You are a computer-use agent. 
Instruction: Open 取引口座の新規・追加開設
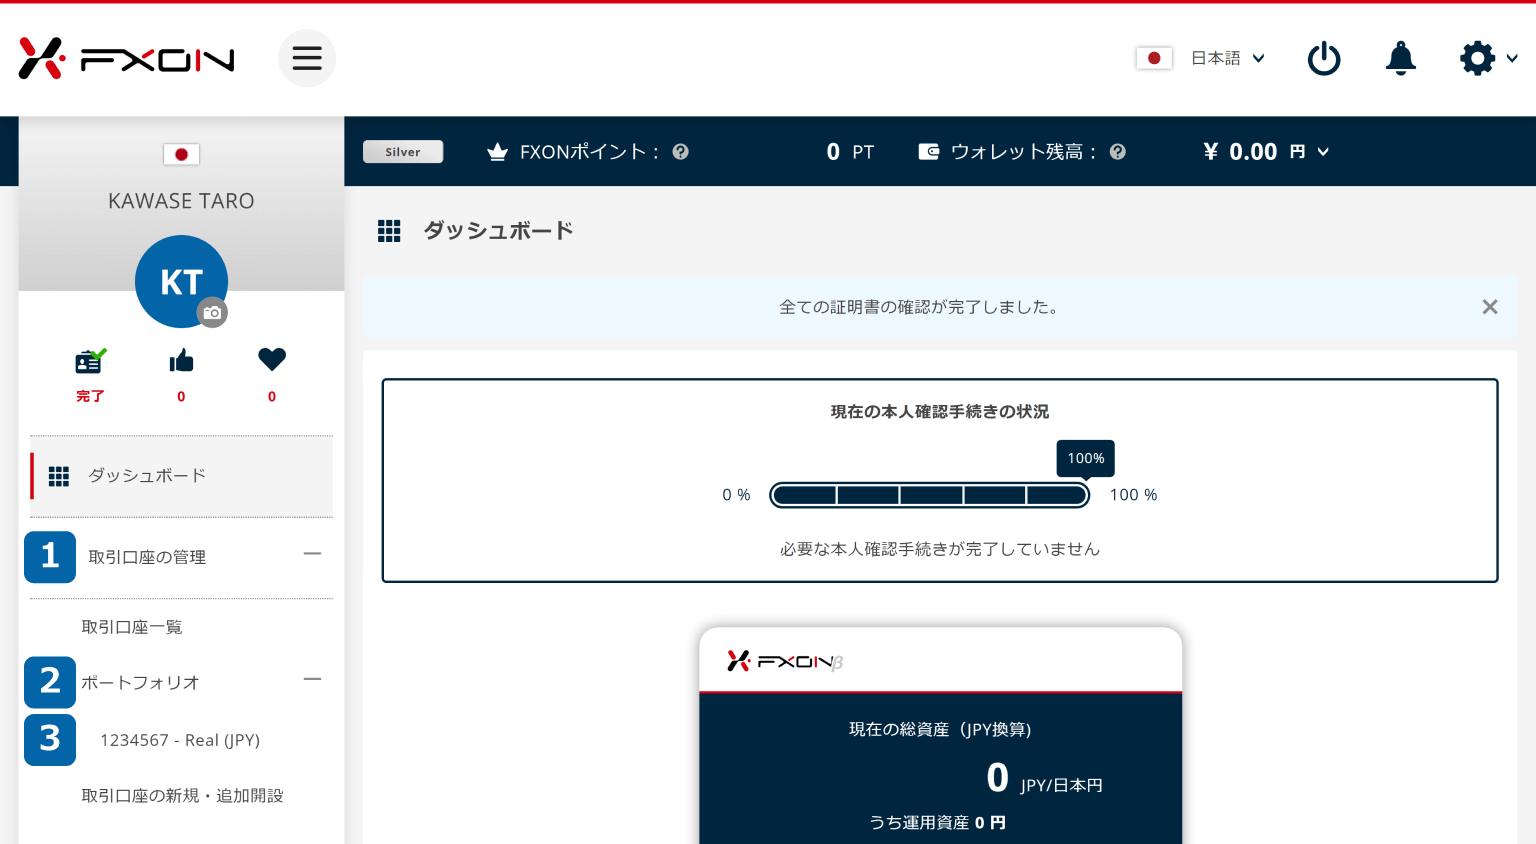(x=182, y=796)
